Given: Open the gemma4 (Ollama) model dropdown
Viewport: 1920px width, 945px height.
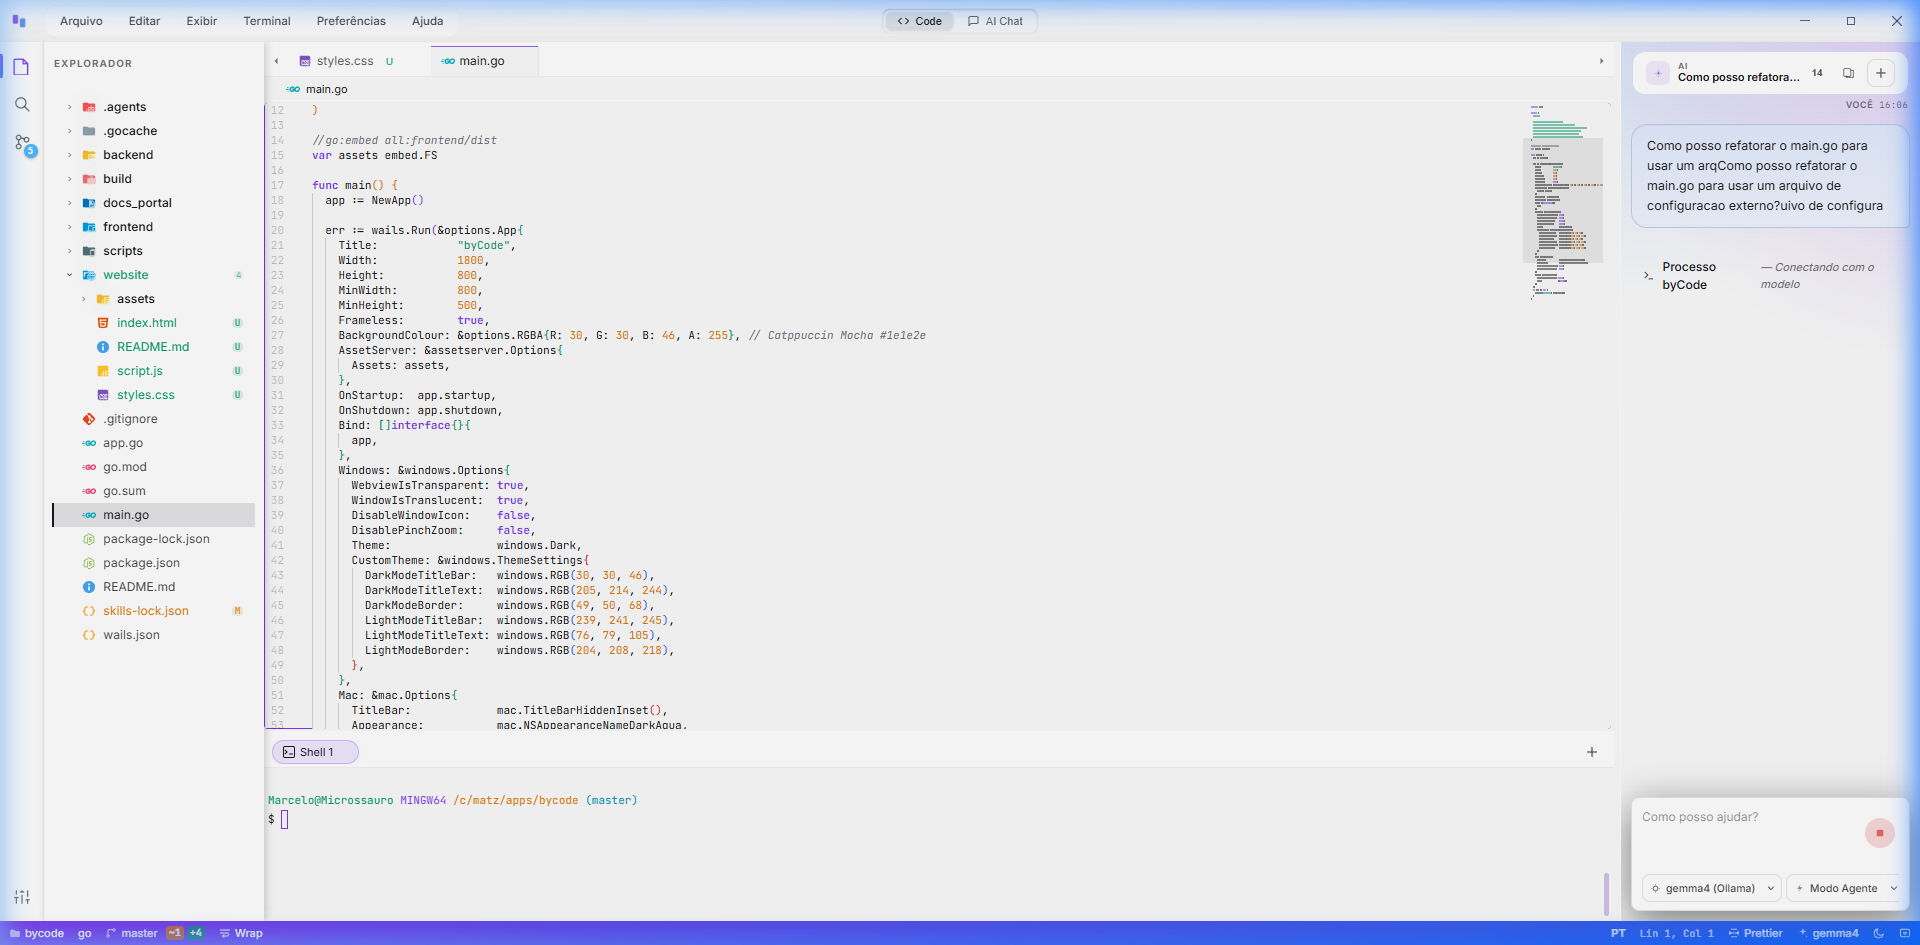Looking at the screenshot, I should click(x=1711, y=888).
